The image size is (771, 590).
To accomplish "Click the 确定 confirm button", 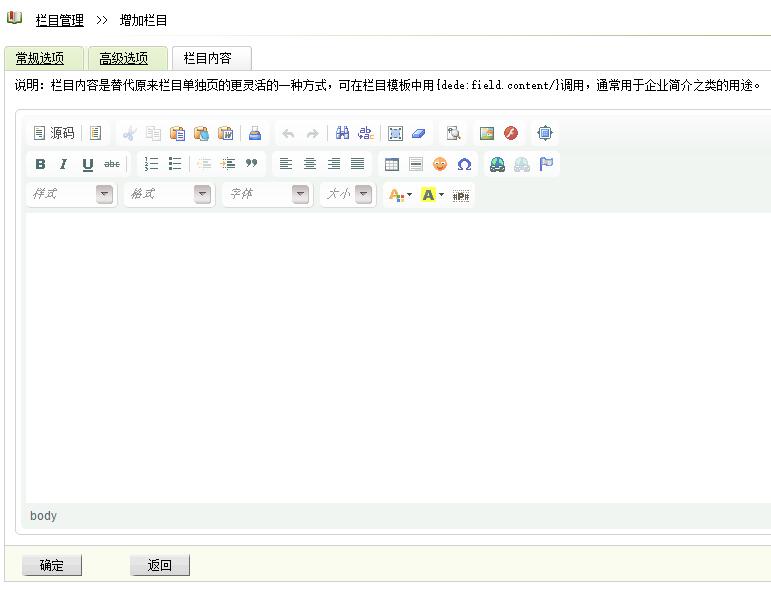I will (52, 565).
